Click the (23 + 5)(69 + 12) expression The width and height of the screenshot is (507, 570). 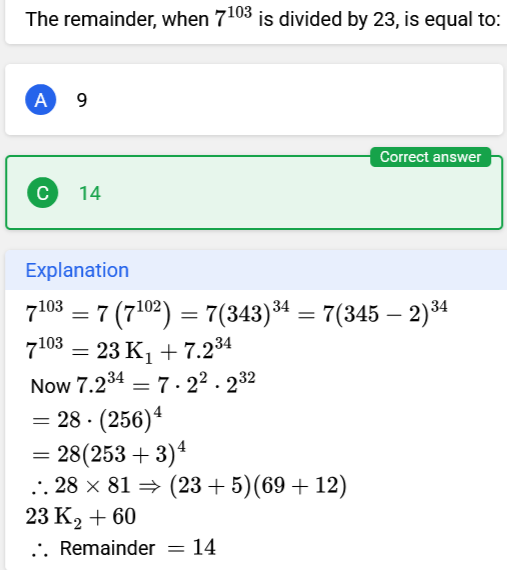click(258, 485)
